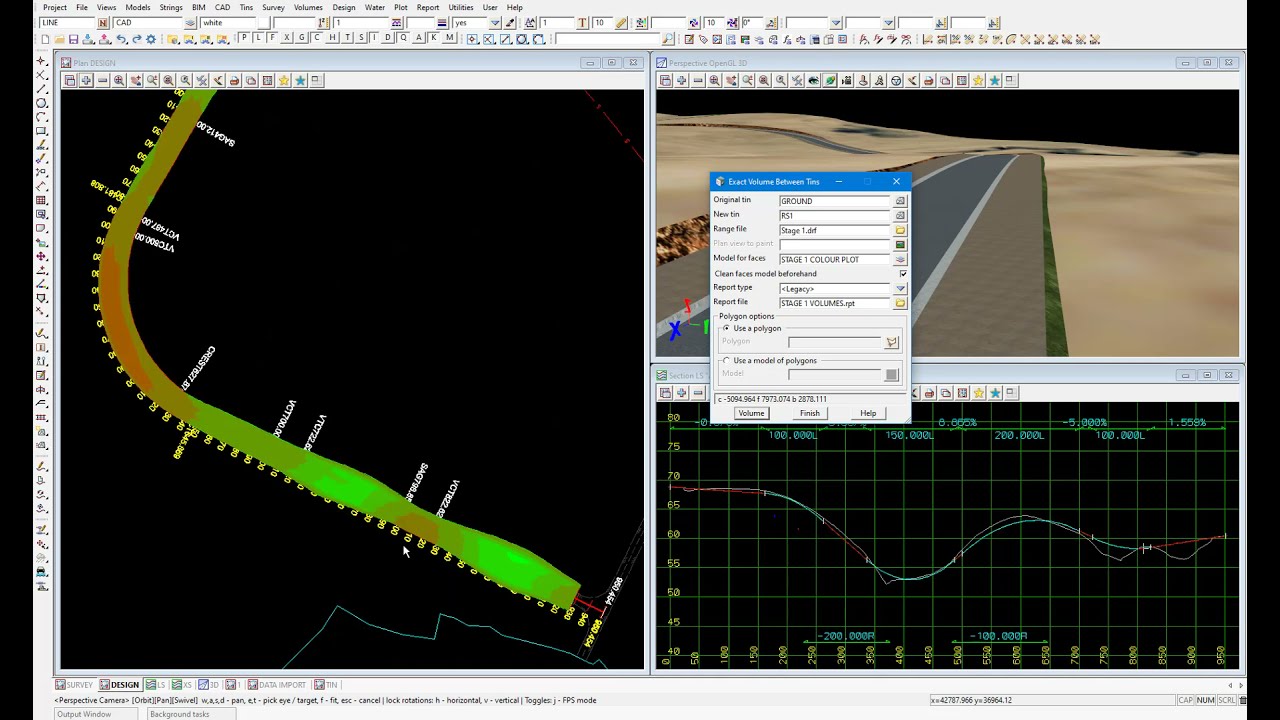Click the blue star icon in Plan DESIGN toolbar
Screen dimensions: 1280x720
[300, 80]
